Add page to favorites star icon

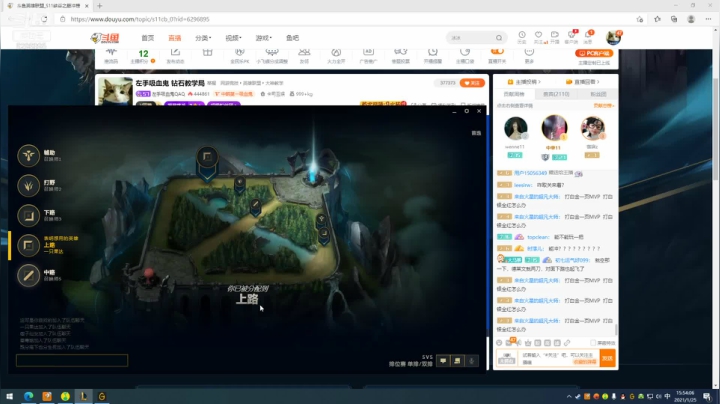tap(640, 19)
